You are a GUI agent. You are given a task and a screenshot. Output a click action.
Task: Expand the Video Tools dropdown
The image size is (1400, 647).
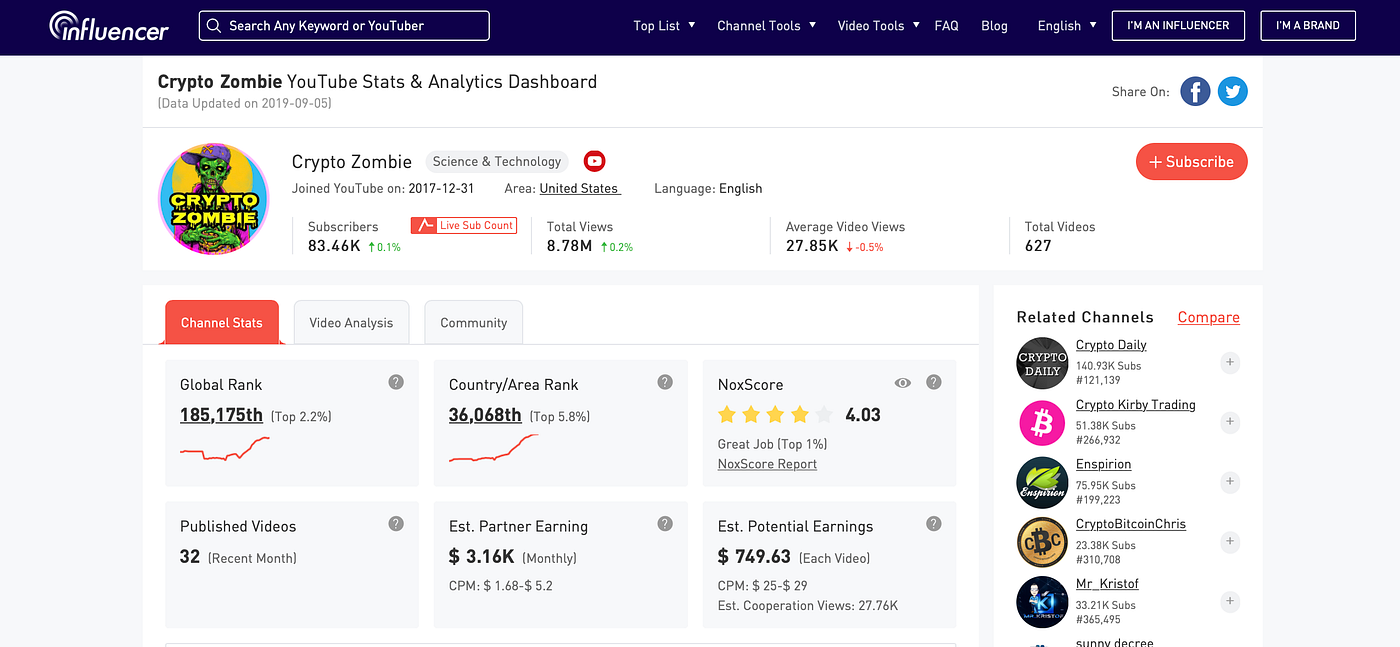click(x=879, y=26)
